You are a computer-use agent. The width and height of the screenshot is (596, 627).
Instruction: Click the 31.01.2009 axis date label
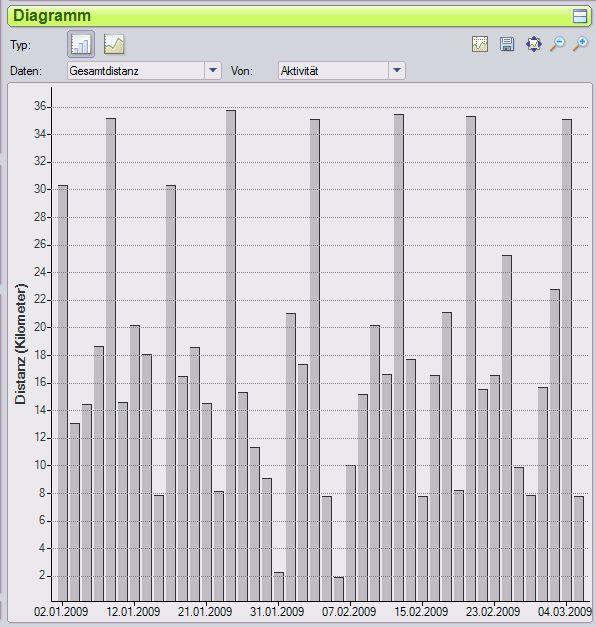click(277, 611)
